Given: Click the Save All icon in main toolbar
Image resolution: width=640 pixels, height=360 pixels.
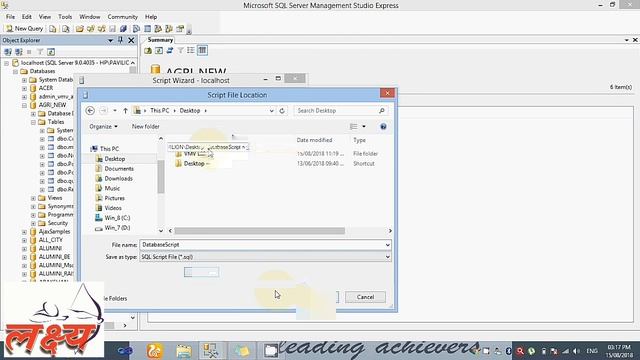Looking at the screenshot, I should point(123,29).
